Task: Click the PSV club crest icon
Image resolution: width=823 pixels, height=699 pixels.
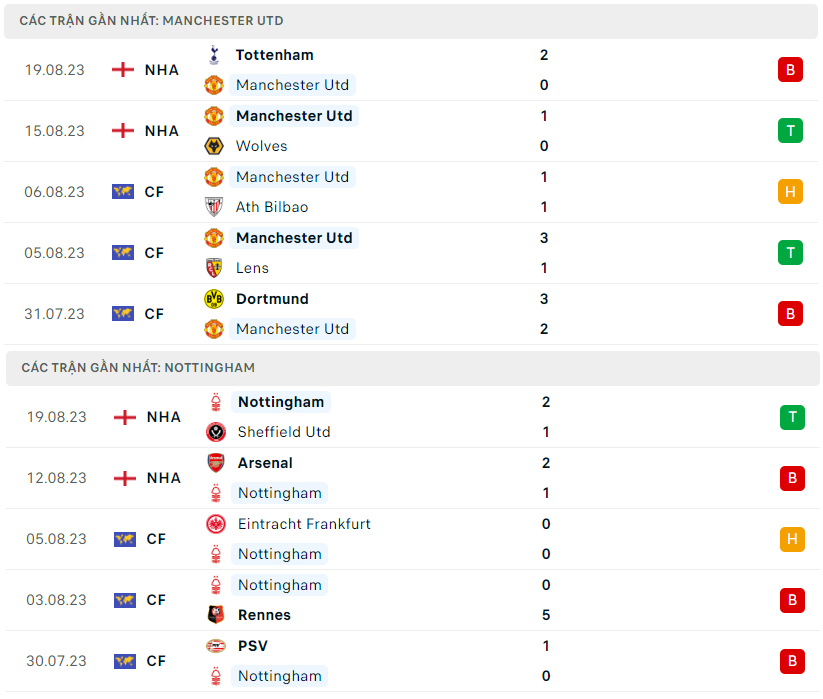Action: coord(216,646)
